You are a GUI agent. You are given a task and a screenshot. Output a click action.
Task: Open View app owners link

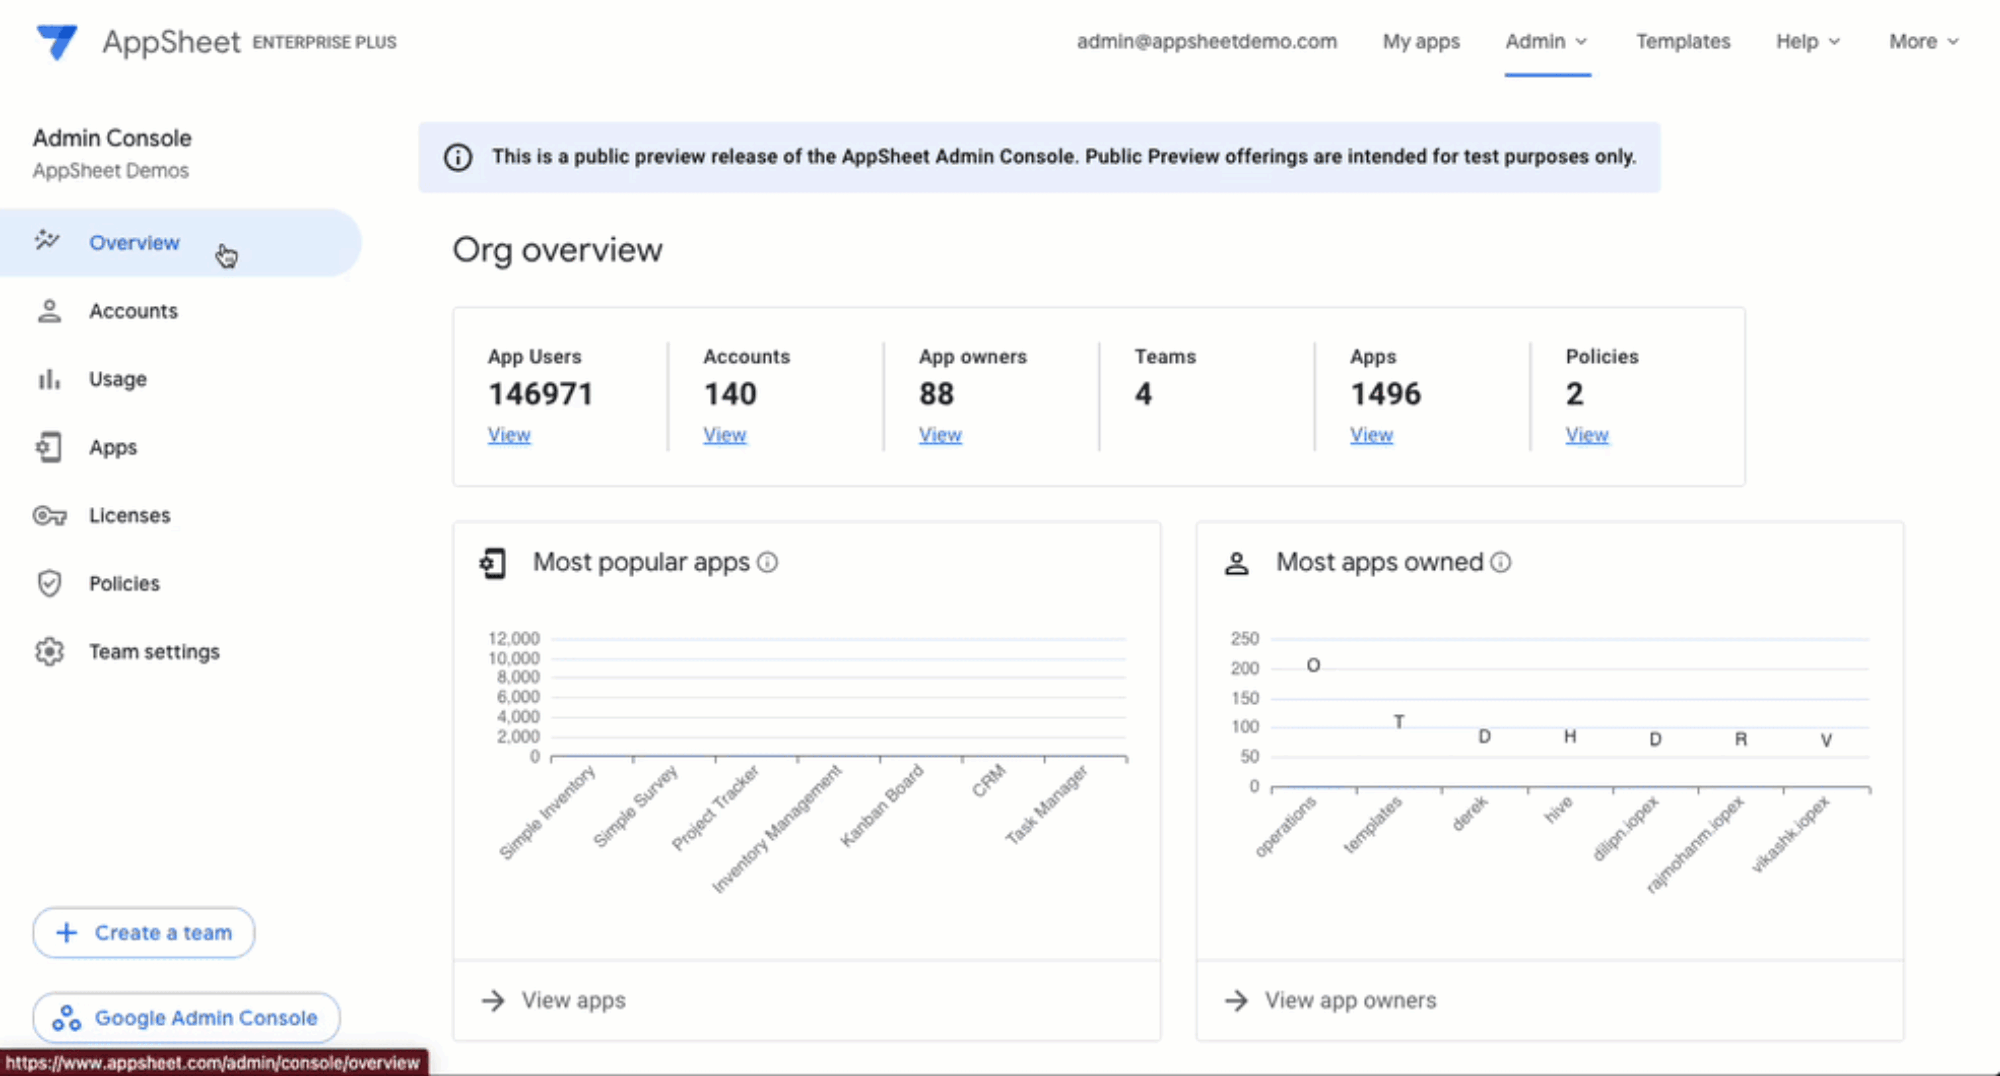pyautogui.click(x=1351, y=1000)
